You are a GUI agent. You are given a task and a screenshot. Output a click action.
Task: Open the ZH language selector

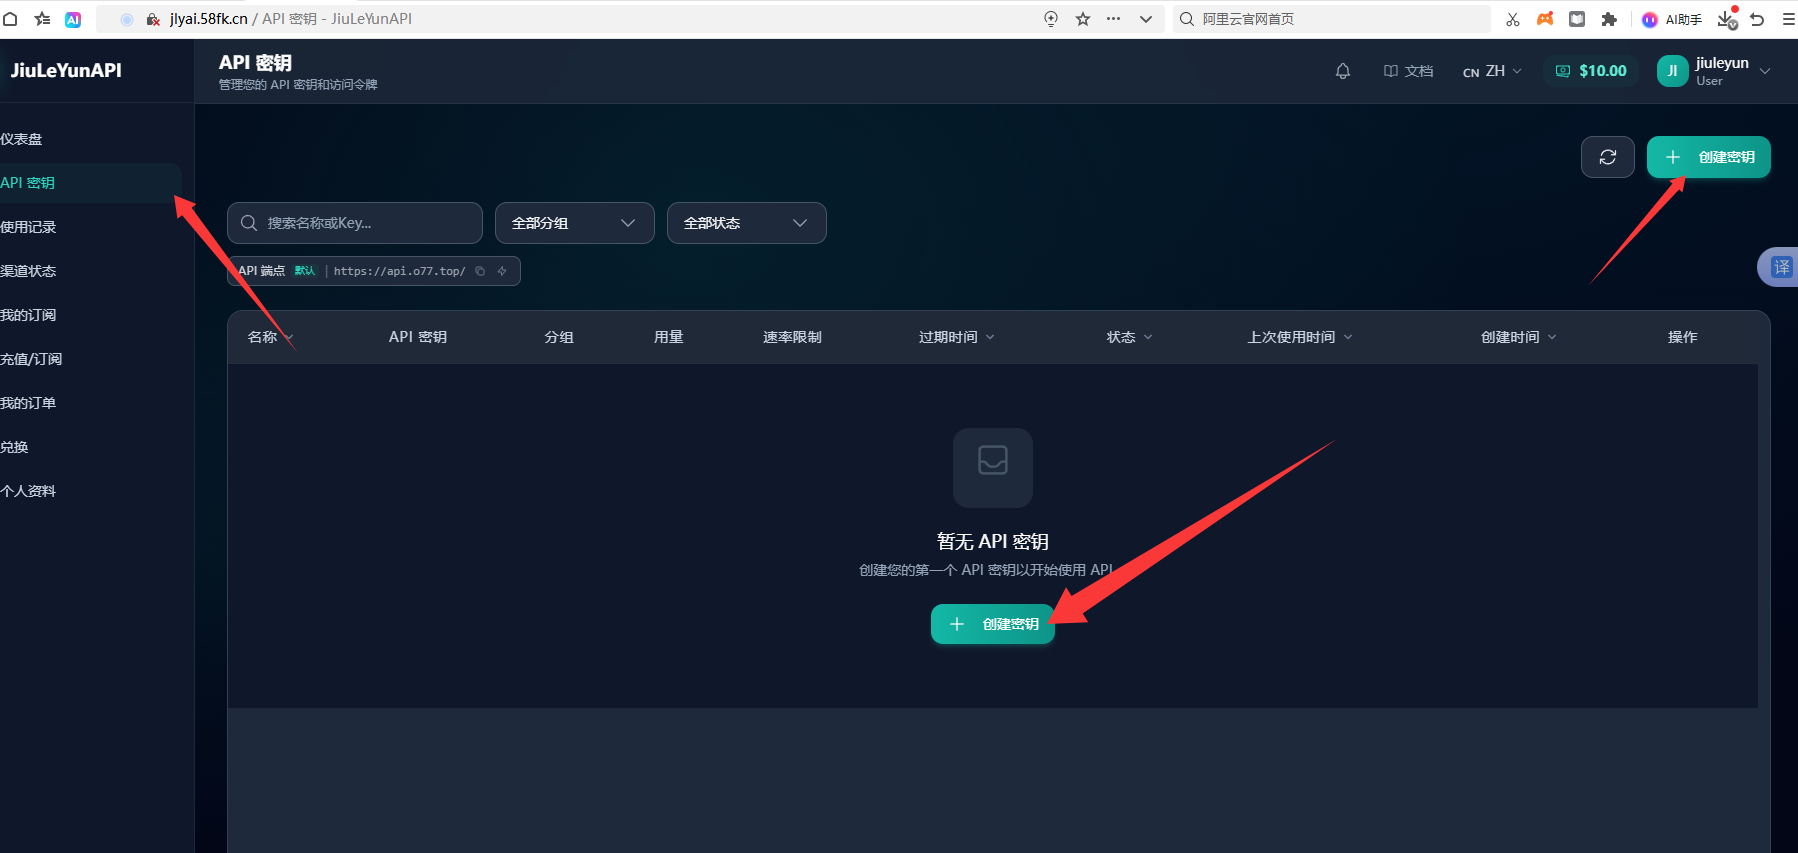[1492, 71]
